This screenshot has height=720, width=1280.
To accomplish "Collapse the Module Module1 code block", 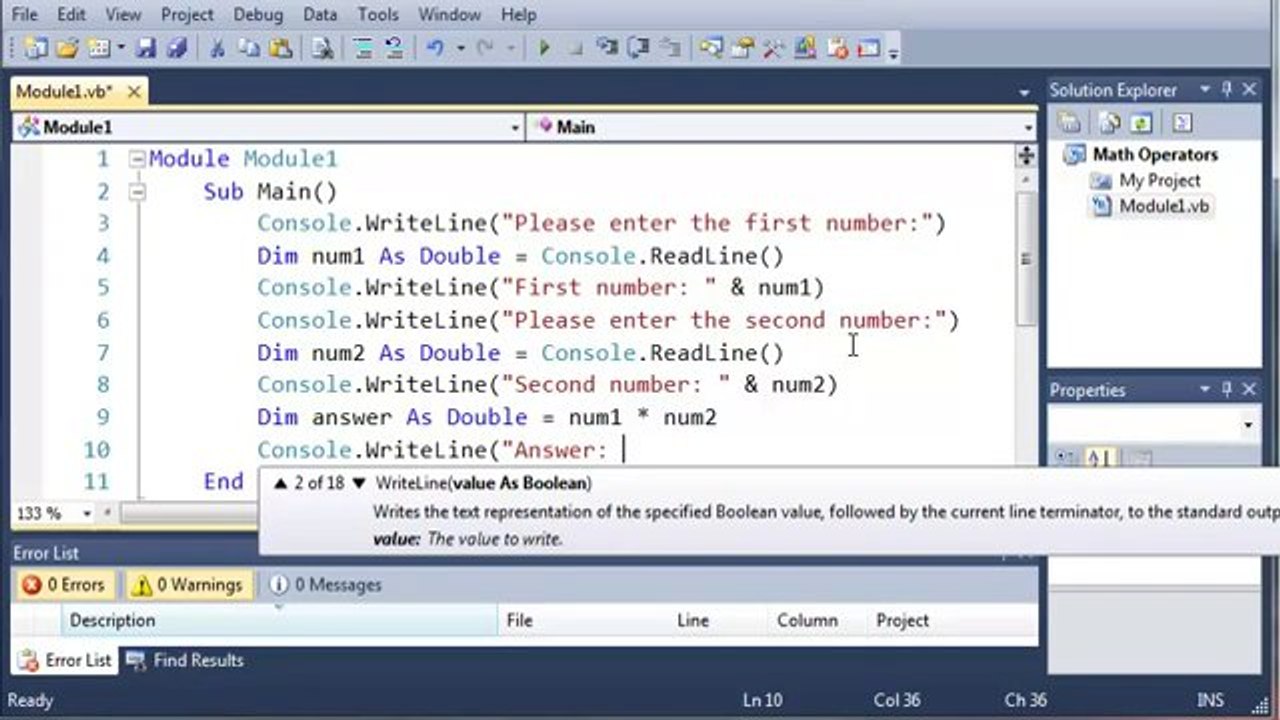I will click(x=137, y=159).
